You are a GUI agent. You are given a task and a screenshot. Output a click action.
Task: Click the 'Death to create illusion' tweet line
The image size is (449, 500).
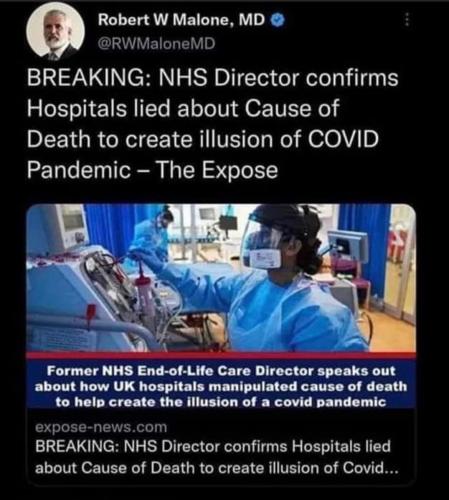(203, 139)
